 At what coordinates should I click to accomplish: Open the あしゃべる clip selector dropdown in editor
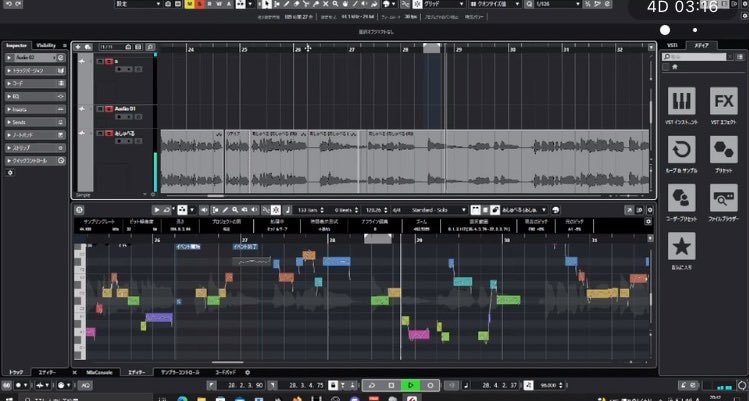(524, 210)
